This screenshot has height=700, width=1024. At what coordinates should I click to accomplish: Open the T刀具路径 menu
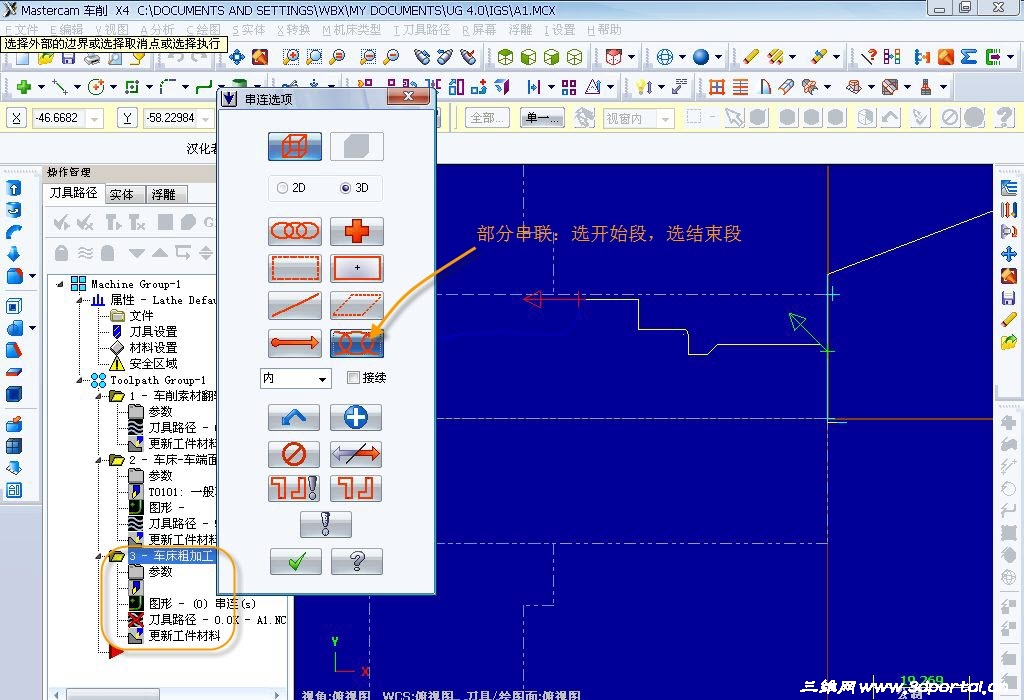pos(422,30)
